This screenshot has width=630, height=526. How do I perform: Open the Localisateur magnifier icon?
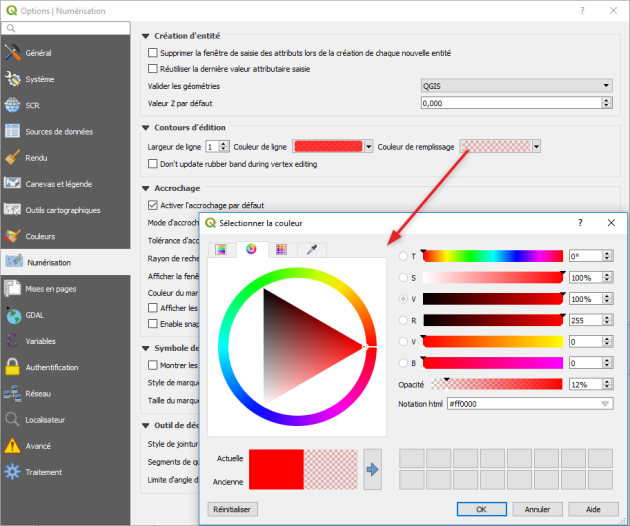(x=12, y=420)
